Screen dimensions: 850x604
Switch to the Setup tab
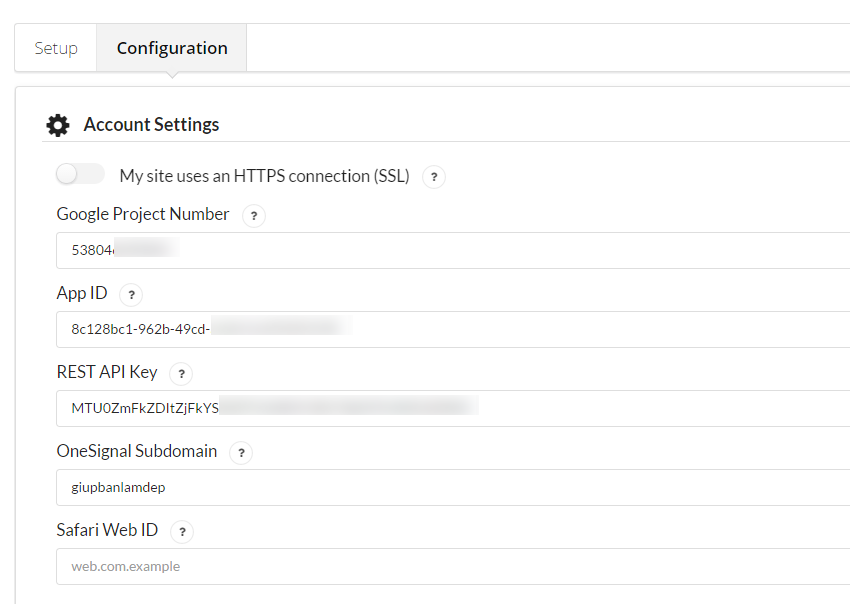pos(56,48)
